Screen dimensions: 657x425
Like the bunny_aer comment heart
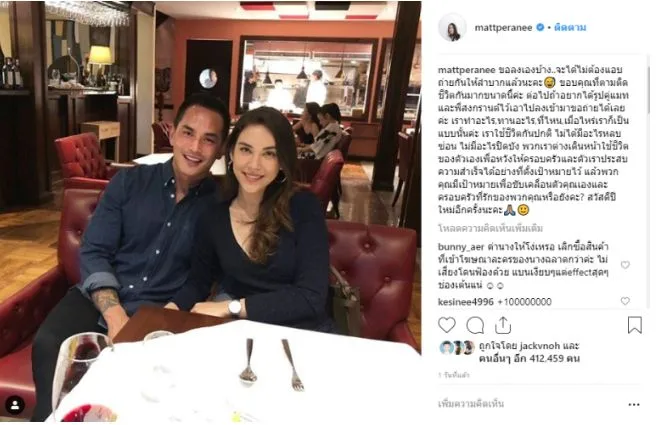pos(625,265)
